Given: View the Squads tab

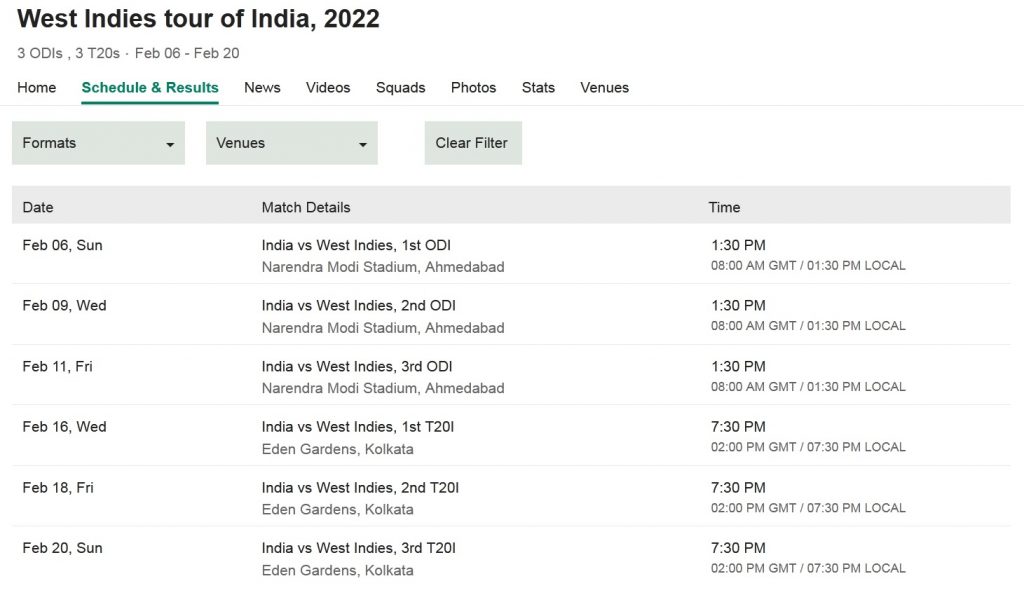Looking at the screenshot, I should [x=400, y=88].
